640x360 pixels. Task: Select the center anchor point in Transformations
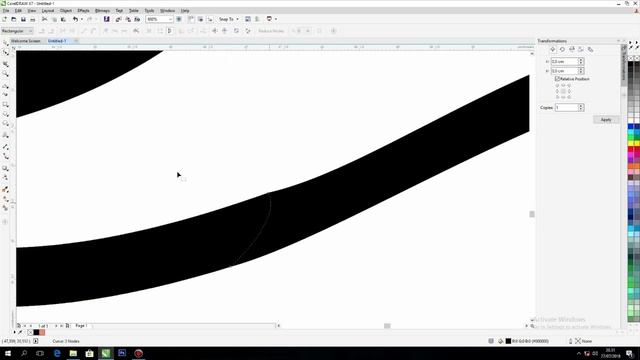click(563, 91)
